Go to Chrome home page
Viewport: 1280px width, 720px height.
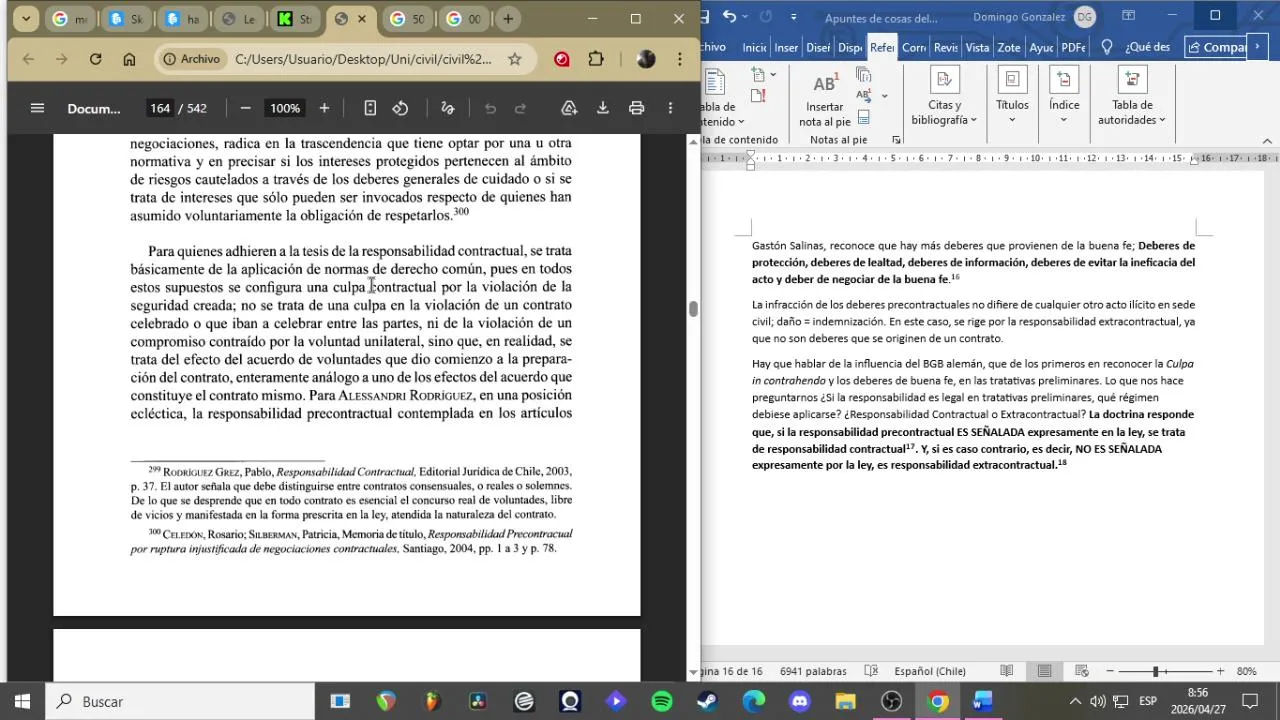(x=129, y=59)
